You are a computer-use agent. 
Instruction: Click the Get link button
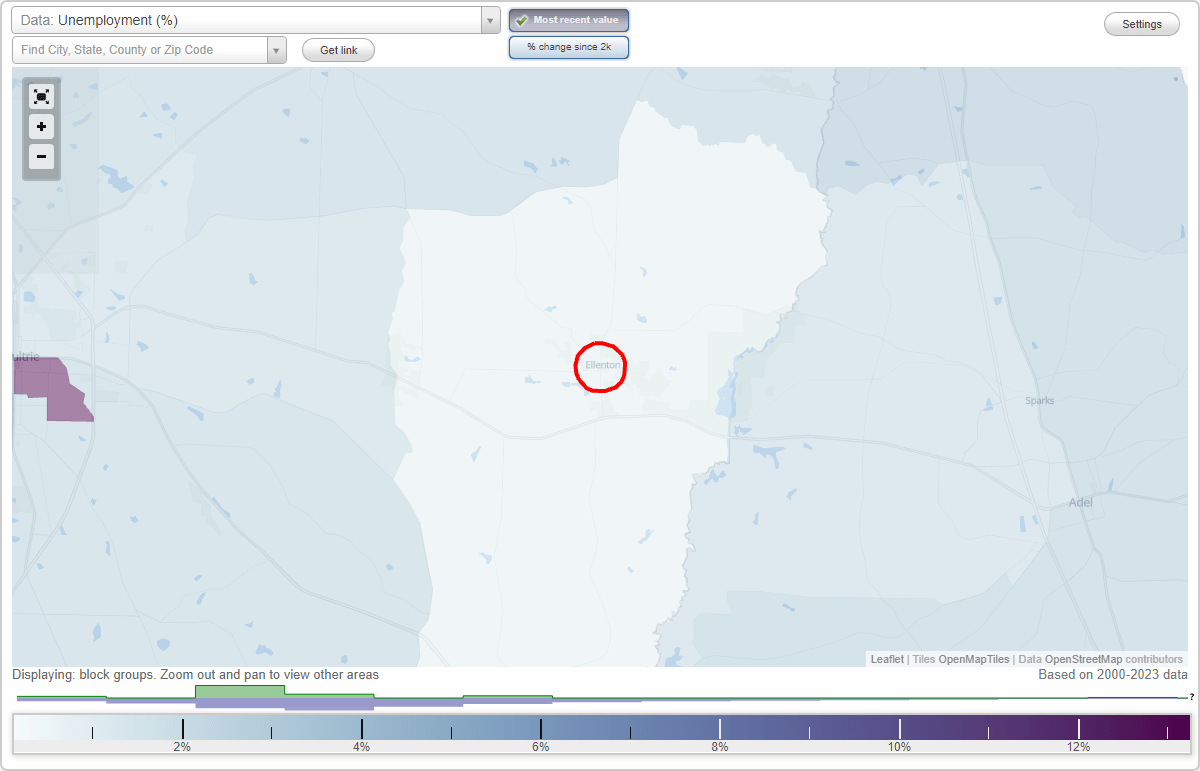coord(338,50)
